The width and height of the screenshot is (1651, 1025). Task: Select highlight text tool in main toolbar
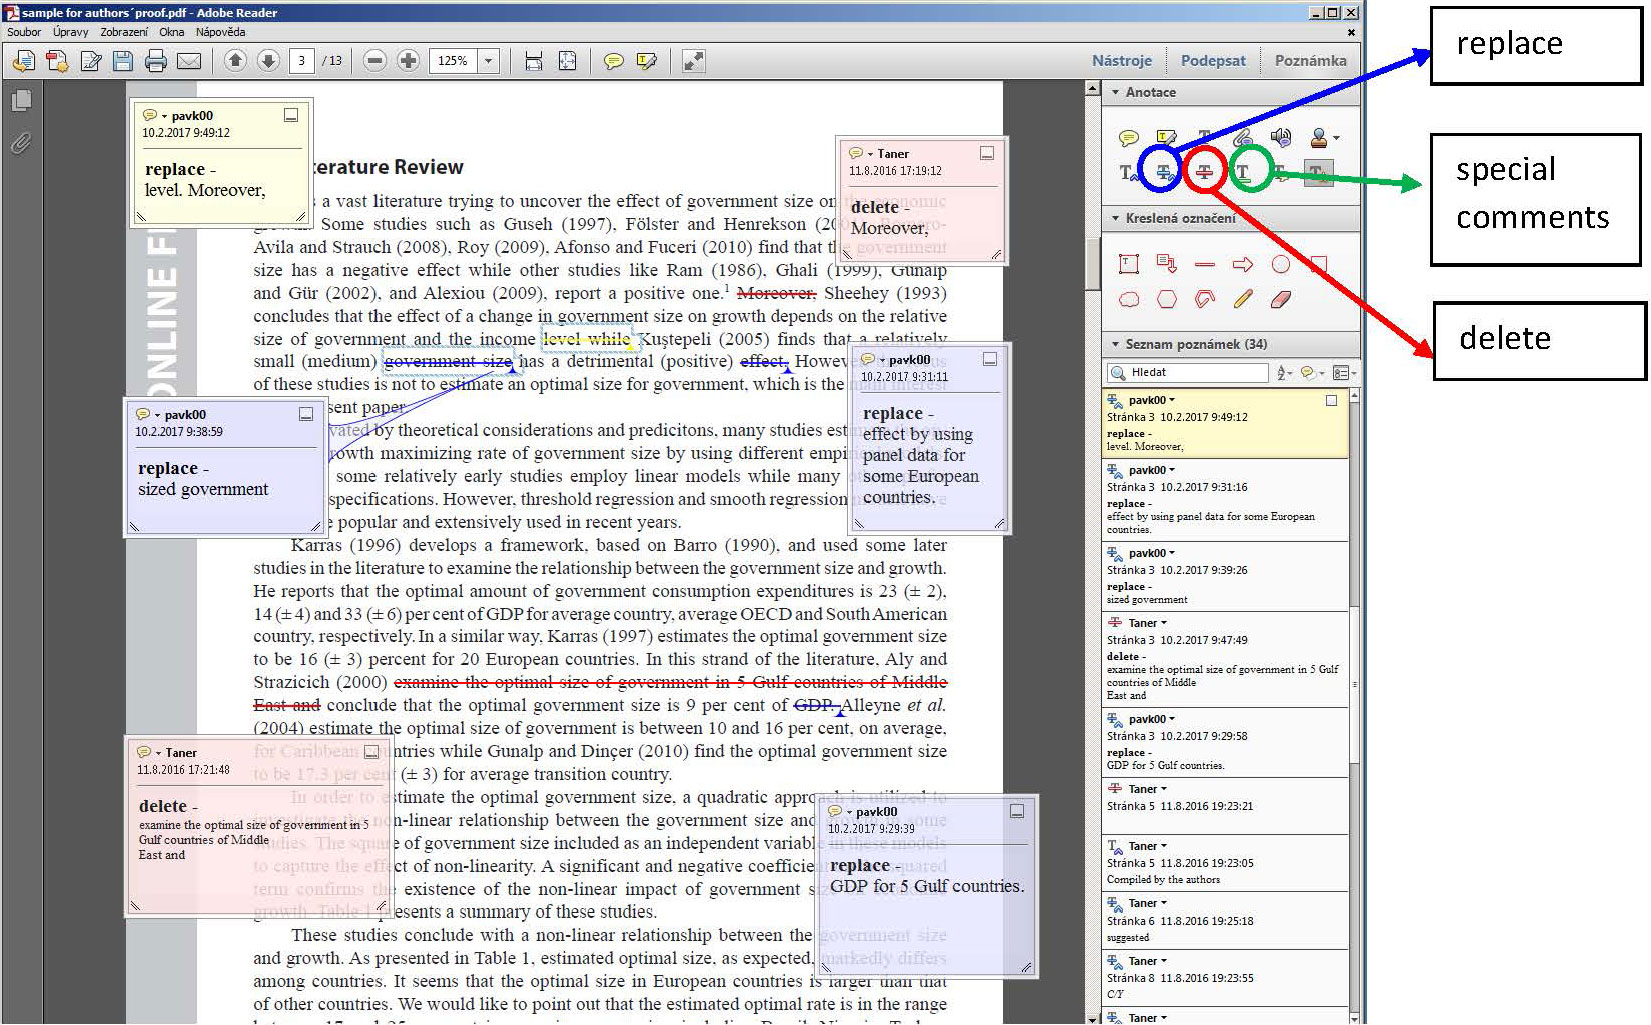pos(647,61)
